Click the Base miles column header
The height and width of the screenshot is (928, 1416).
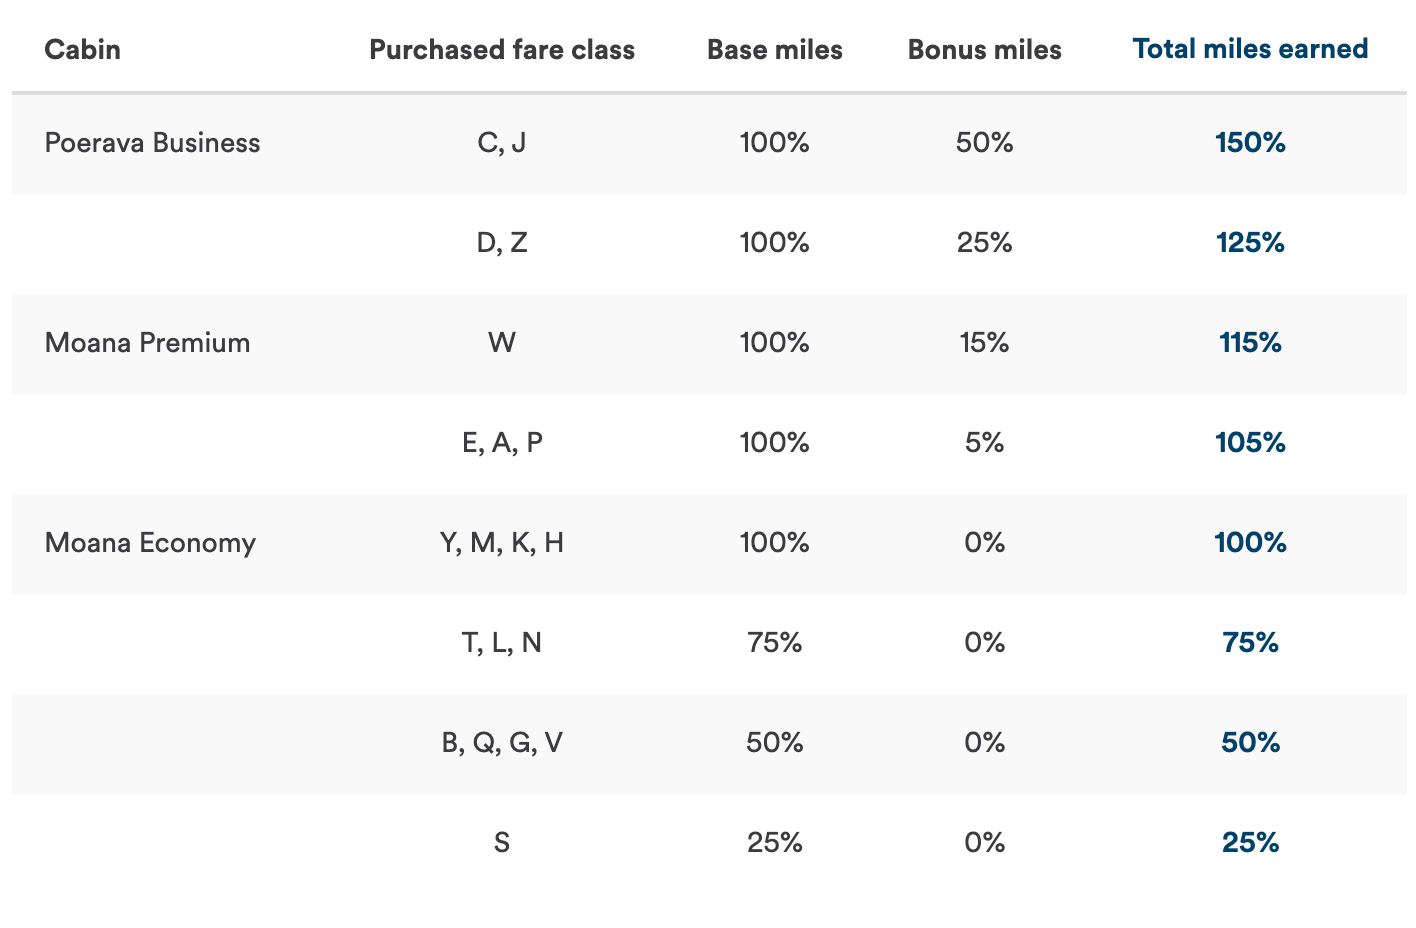774,50
